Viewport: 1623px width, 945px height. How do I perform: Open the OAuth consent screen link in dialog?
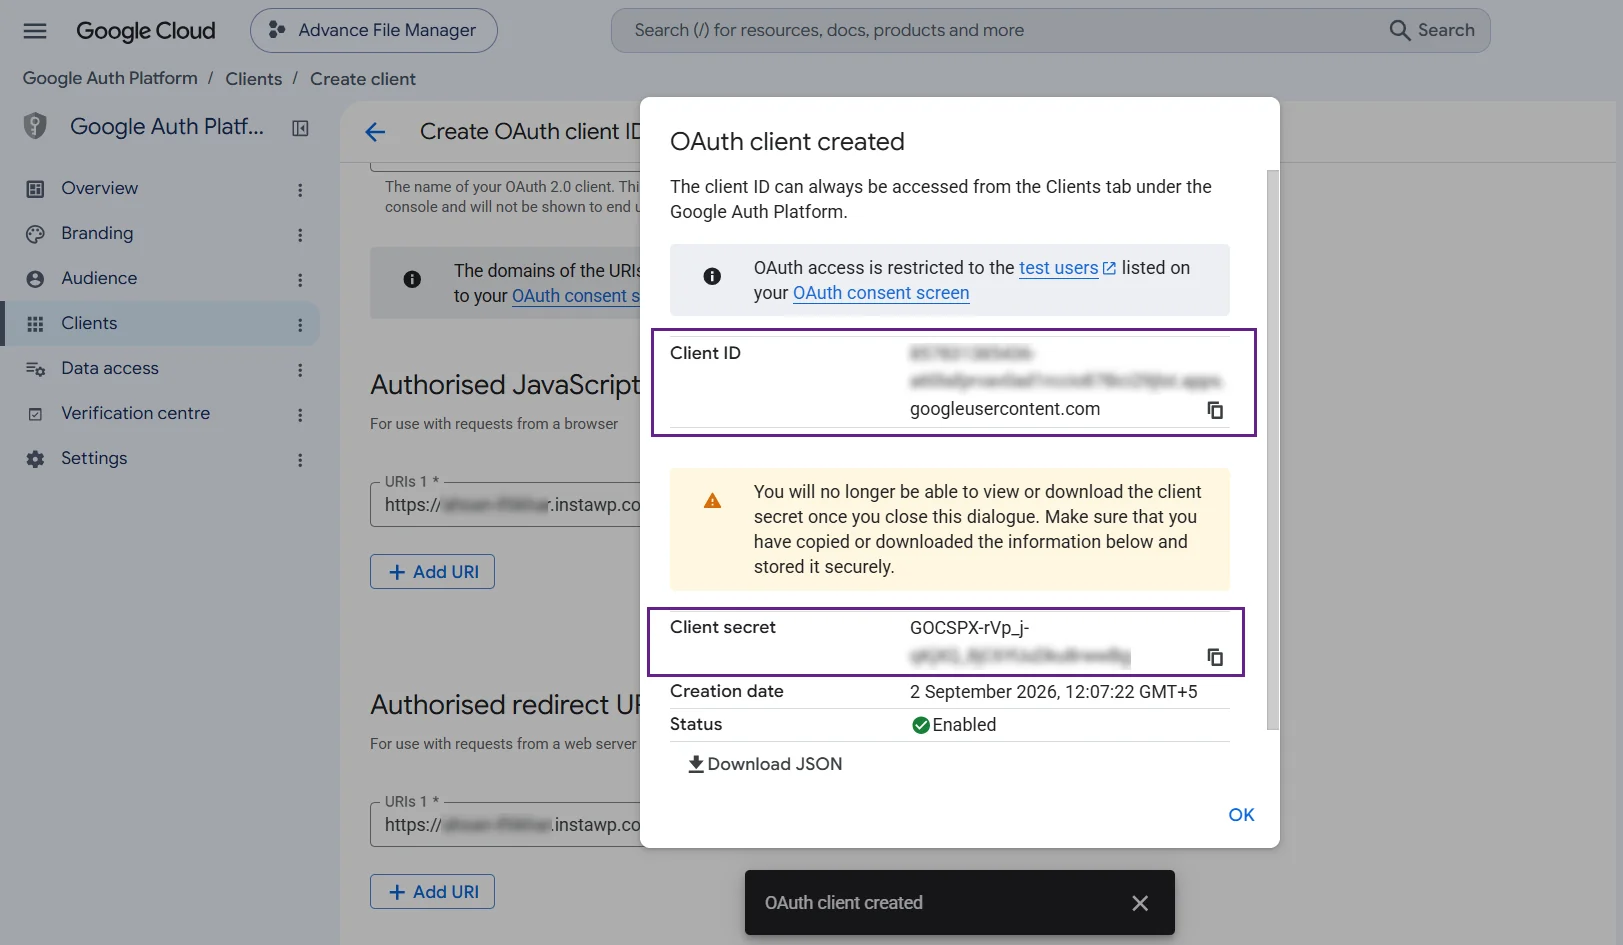click(881, 293)
